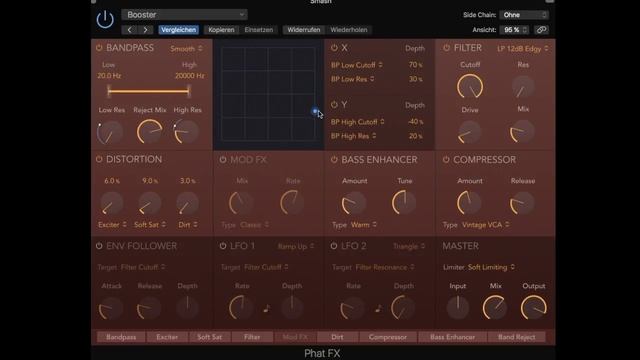Image resolution: width=640 pixels, height=360 pixels.
Task: Click the Kopieren button
Action: pyautogui.click(x=221, y=30)
